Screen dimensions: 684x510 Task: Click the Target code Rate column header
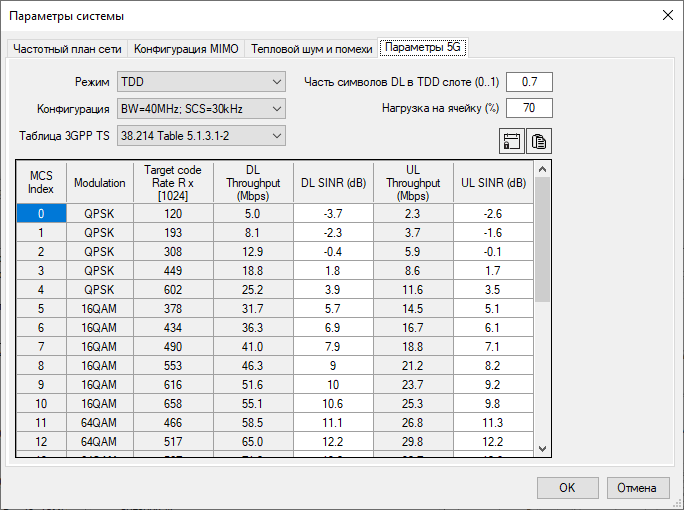(173, 182)
